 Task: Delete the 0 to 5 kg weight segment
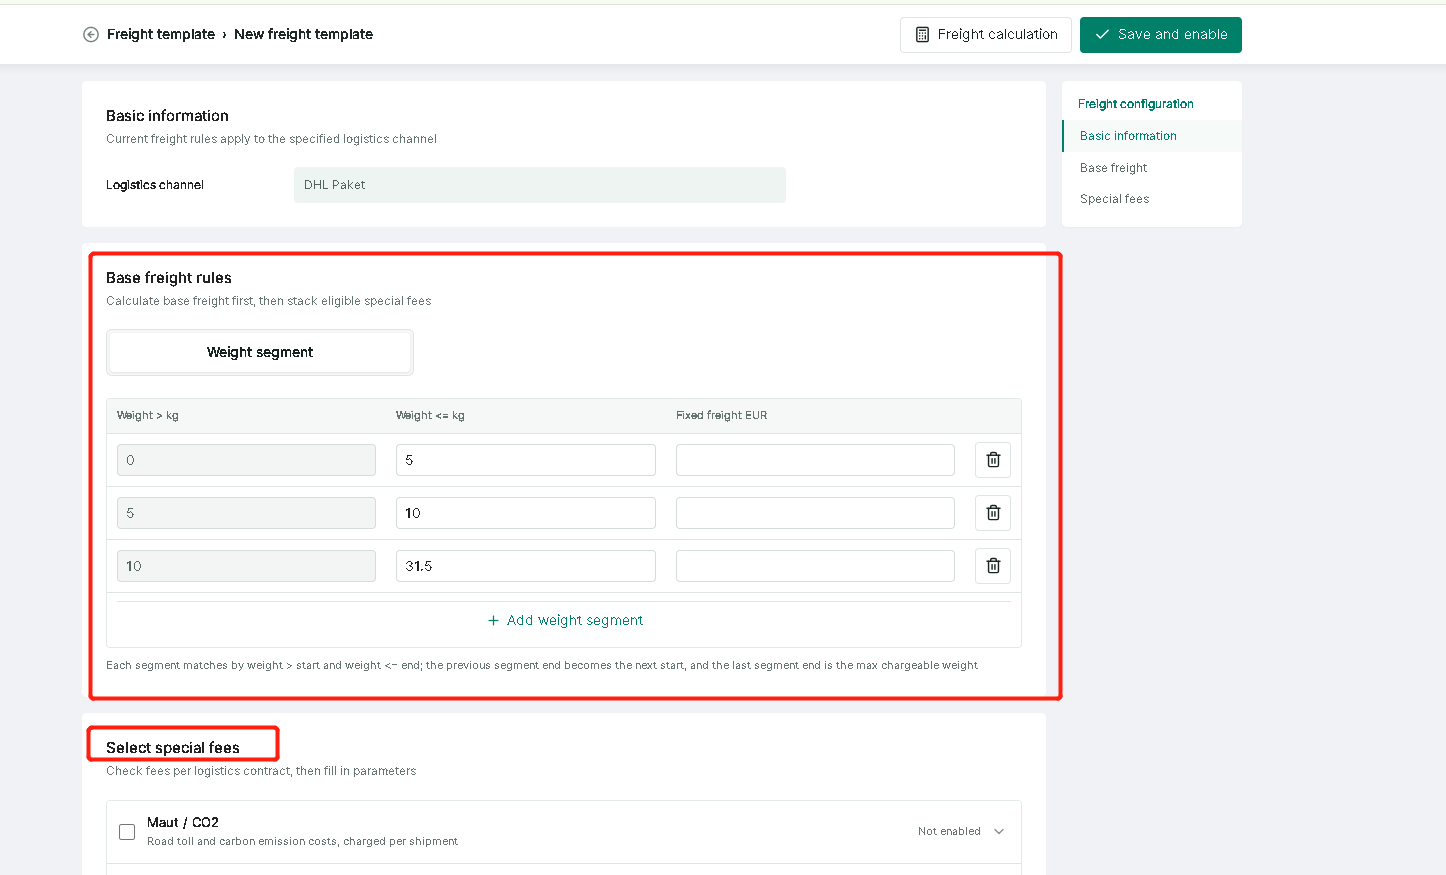tap(993, 460)
